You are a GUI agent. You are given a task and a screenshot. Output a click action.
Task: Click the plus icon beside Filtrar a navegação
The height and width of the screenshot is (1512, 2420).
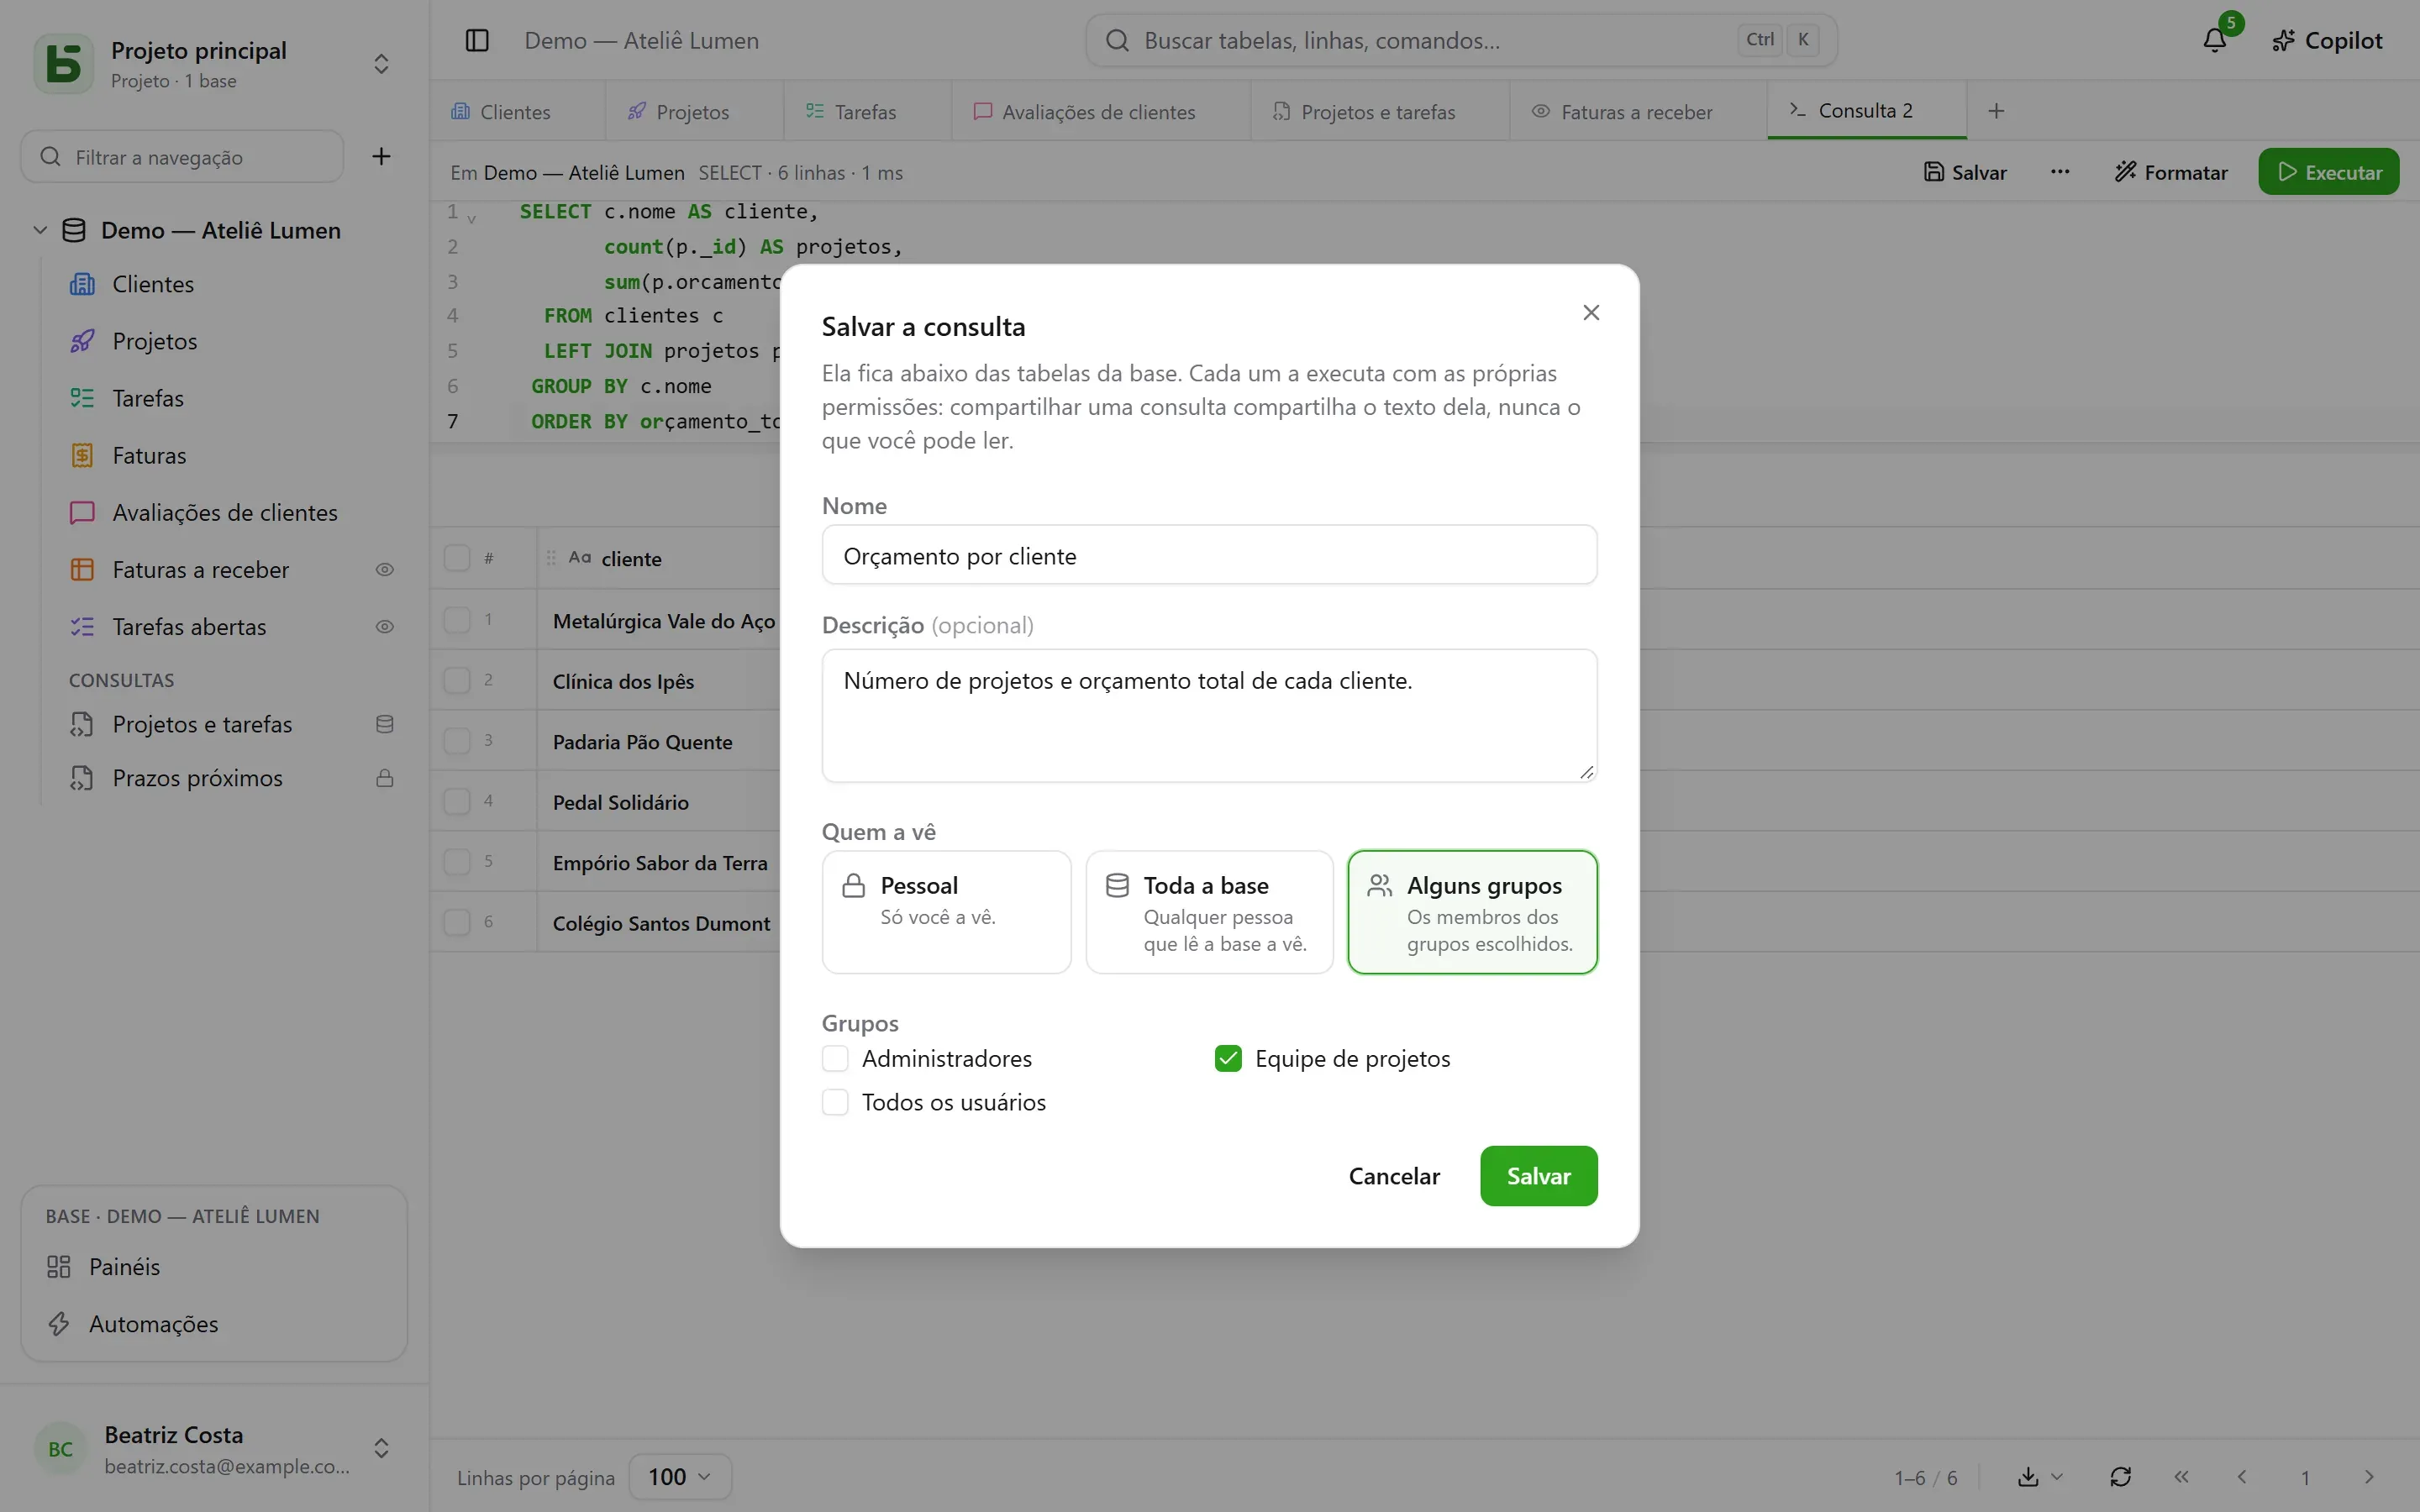pos(381,156)
